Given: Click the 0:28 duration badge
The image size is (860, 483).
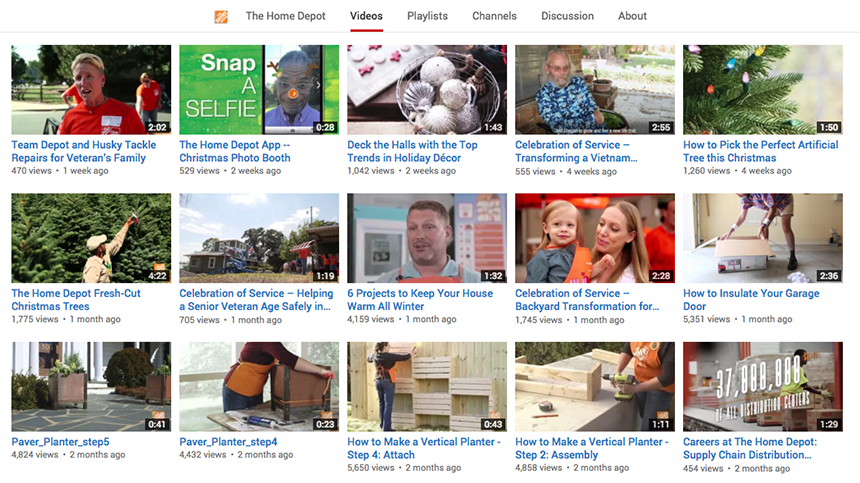Looking at the screenshot, I should [x=325, y=127].
